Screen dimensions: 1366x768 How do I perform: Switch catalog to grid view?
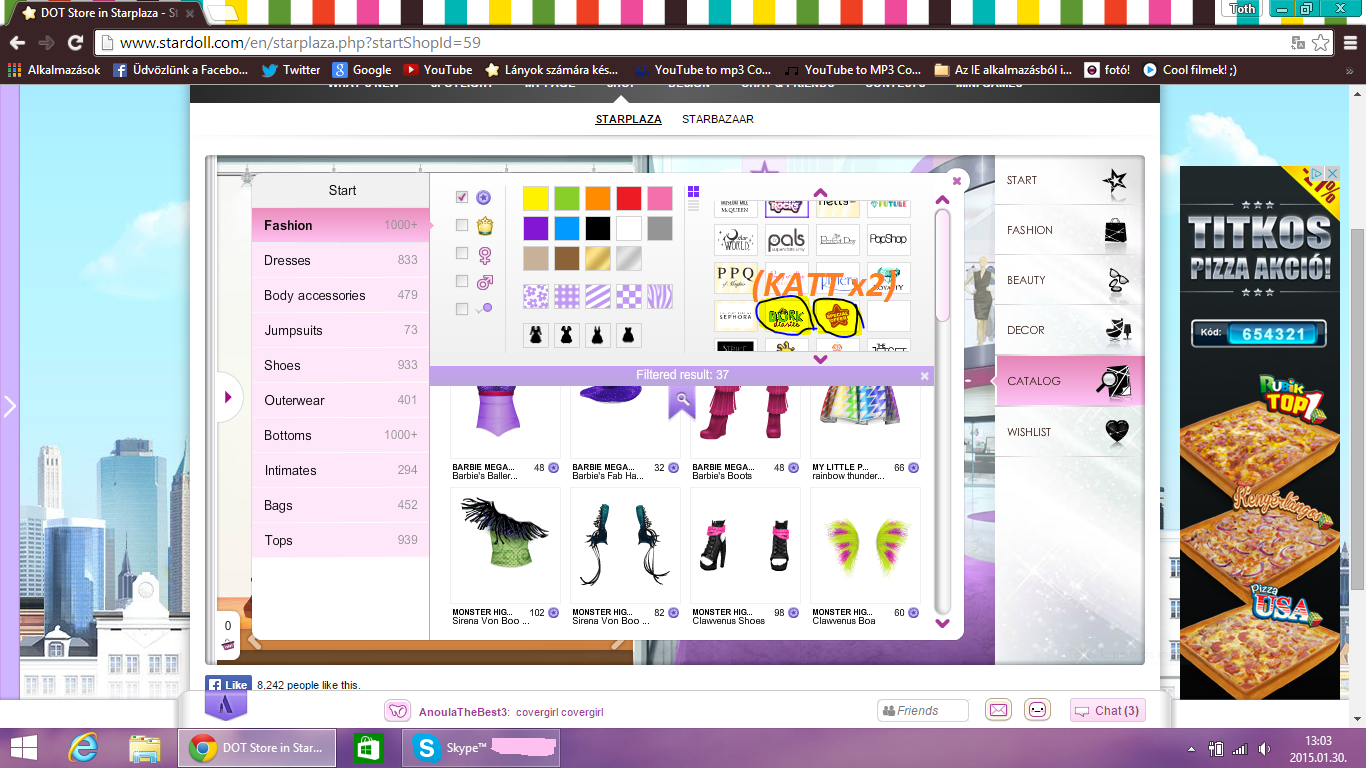[x=694, y=192]
